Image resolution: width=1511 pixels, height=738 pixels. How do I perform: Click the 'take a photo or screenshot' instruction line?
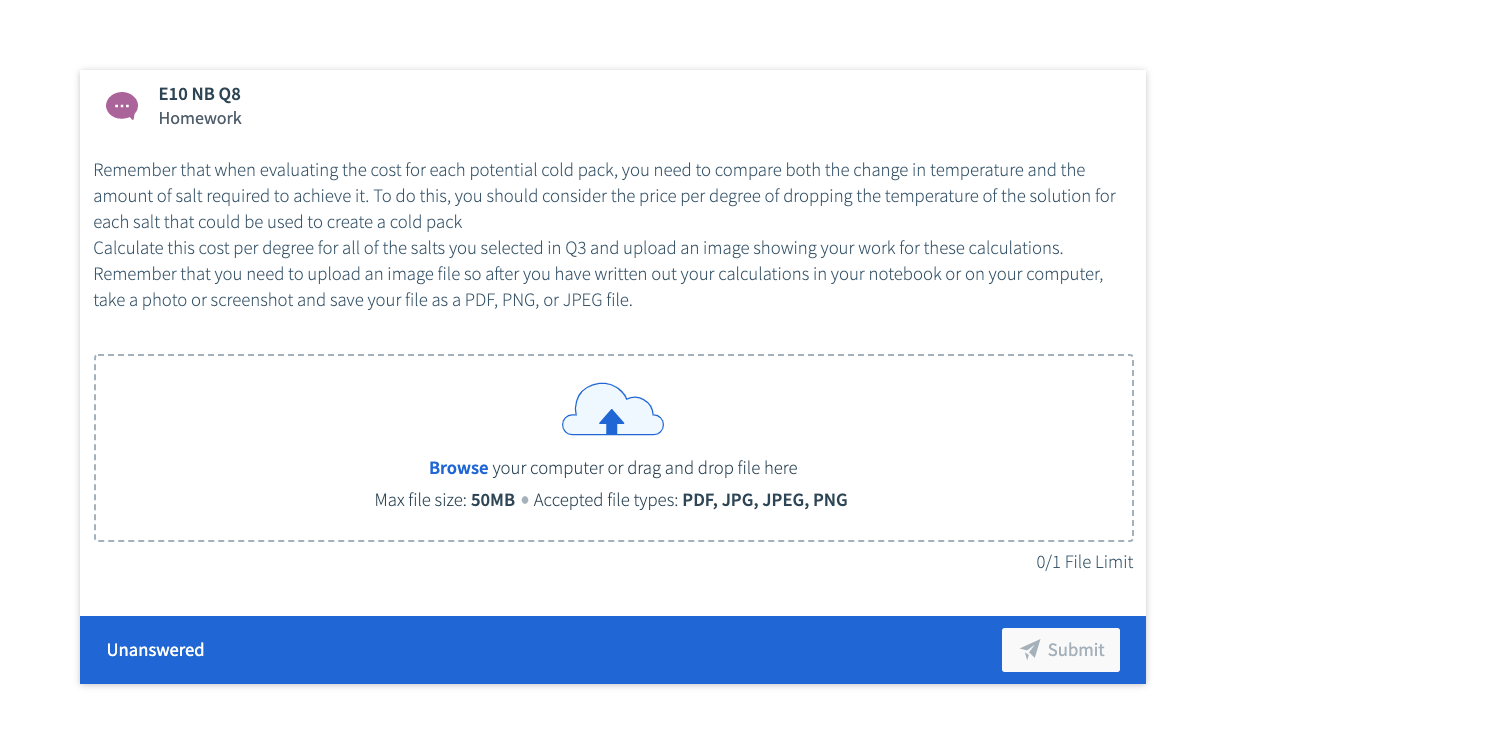(x=363, y=300)
